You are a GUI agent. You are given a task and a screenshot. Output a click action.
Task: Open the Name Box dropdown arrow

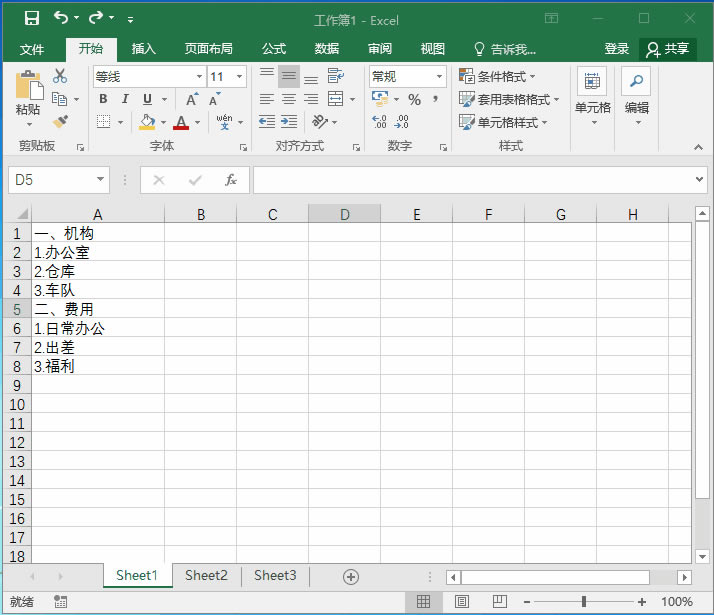click(x=100, y=180)
